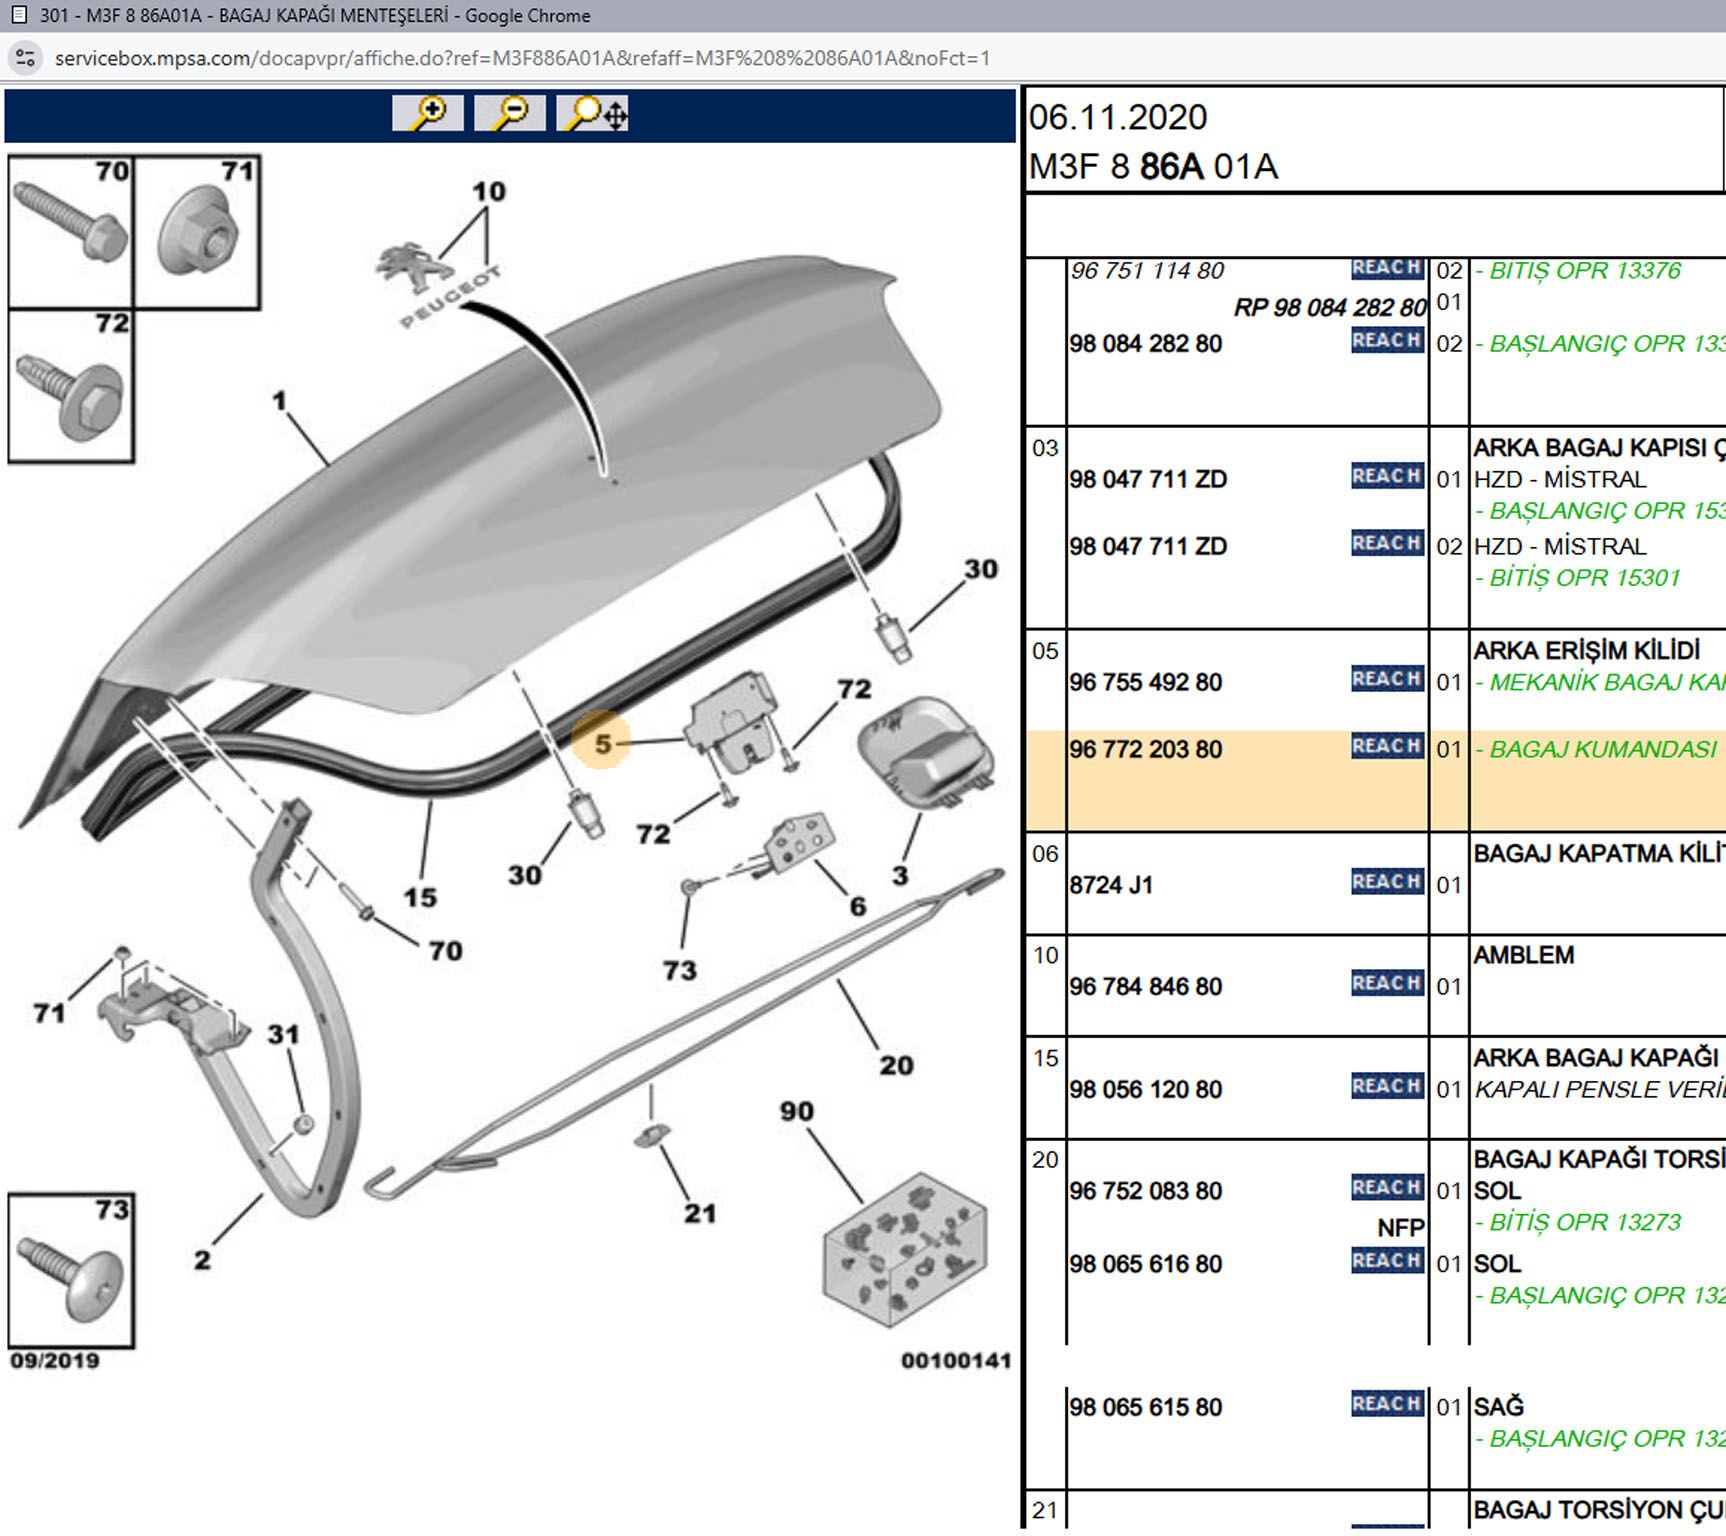Click REACH badge next to 98 065 615 80

[1386, 1404]
